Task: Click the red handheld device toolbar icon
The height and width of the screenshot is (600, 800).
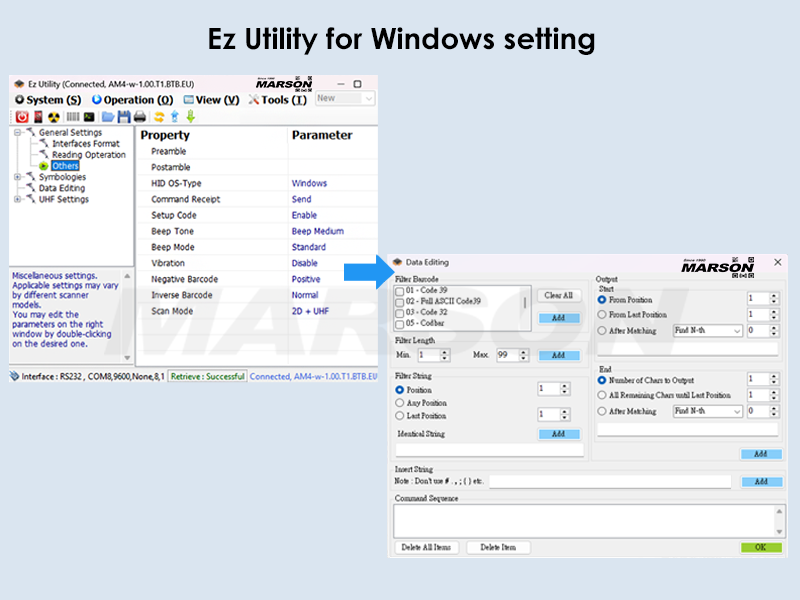Action: 38,117
